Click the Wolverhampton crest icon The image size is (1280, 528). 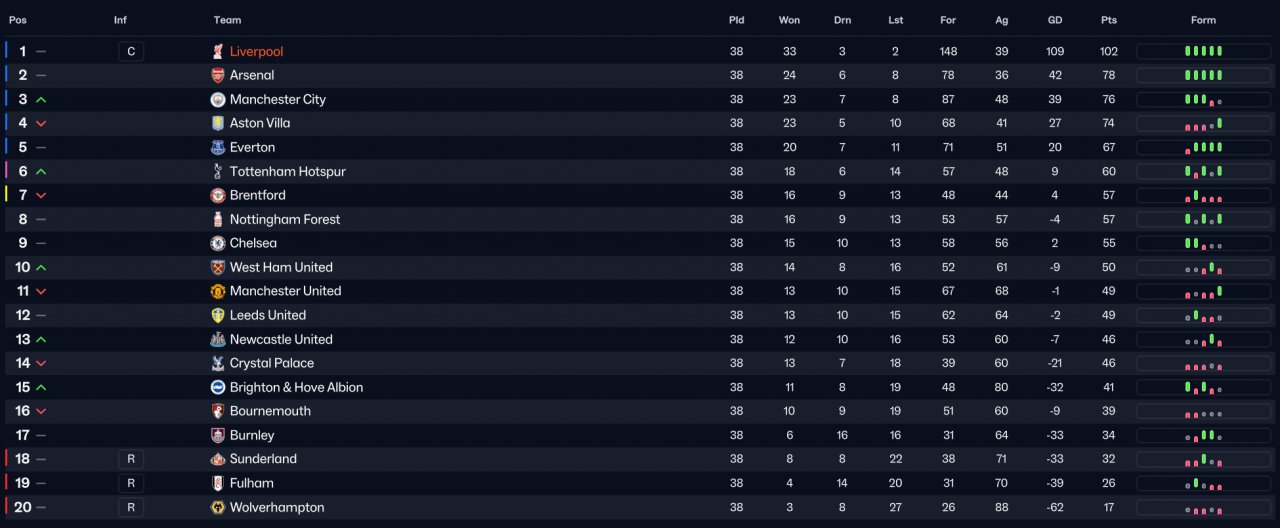pos(218,507)
